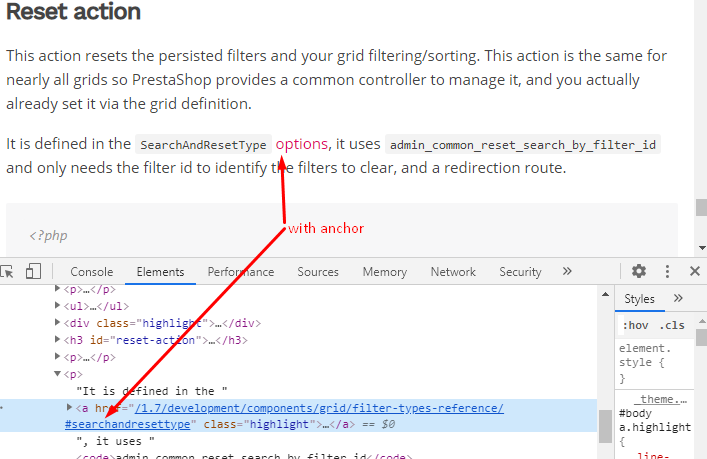Viewport: 707px width, 459px height.
Task: Open the DevTools three-dot menu
Action: [x=667, y=271]
